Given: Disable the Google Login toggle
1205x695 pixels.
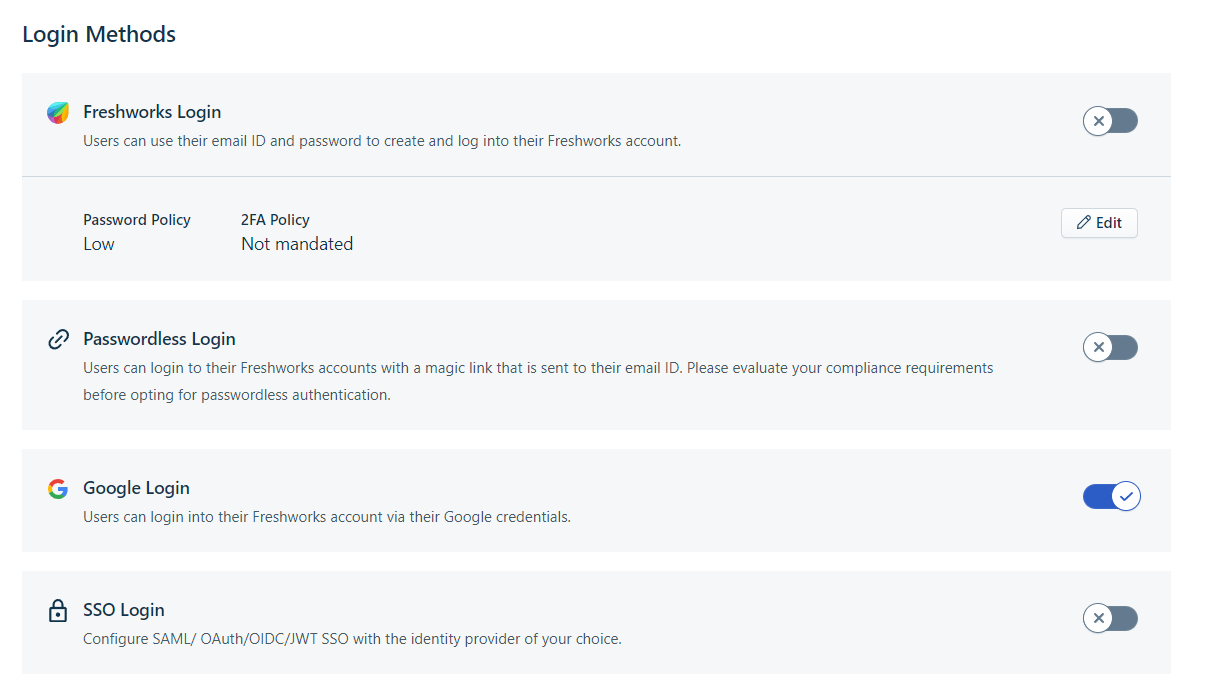Looking at the screenshot, I should 1111,496.
